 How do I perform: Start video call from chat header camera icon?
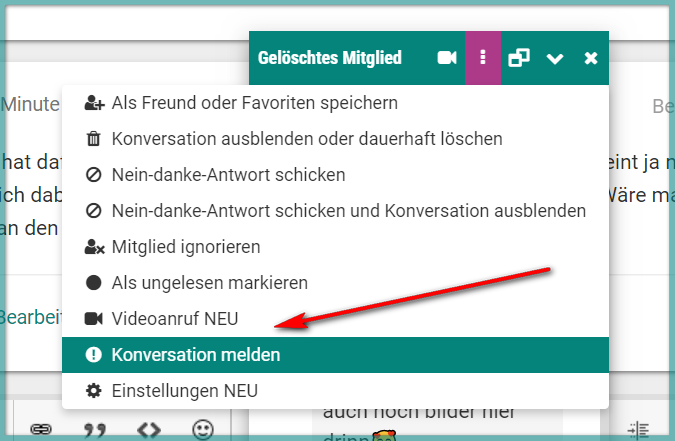[447, 58]
